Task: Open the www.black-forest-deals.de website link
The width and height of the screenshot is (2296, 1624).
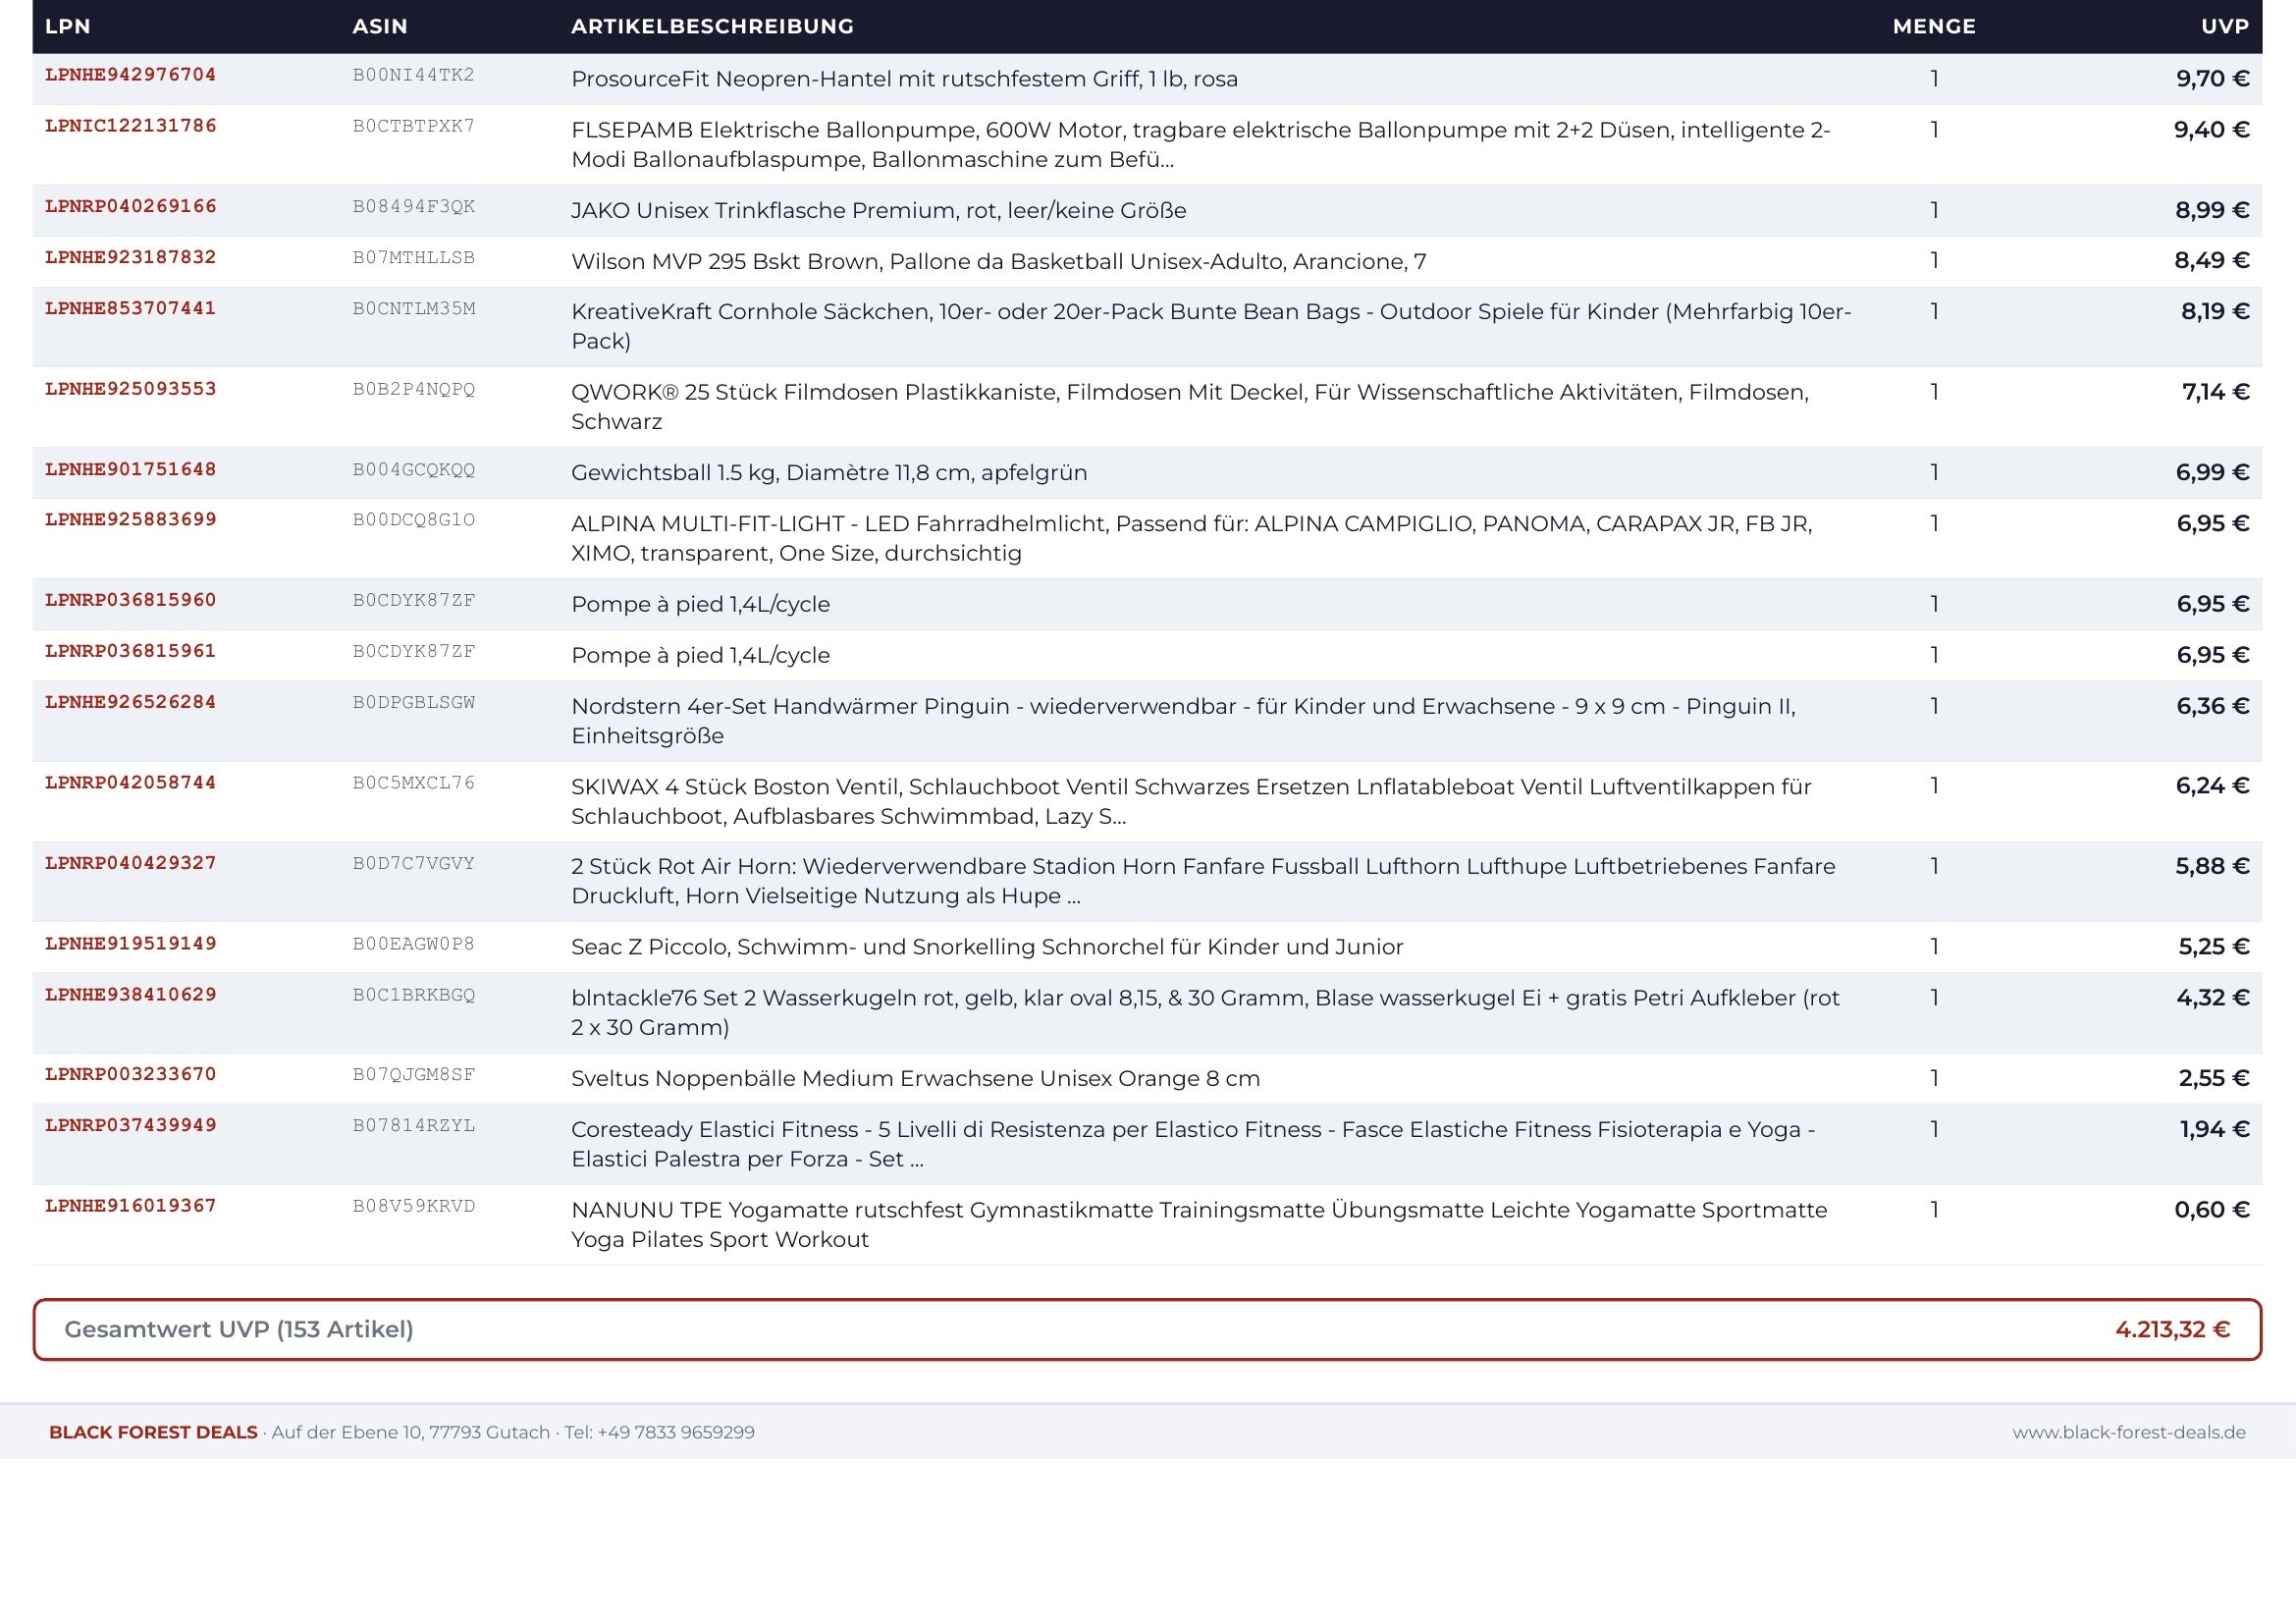Action: (2129, 1433)
